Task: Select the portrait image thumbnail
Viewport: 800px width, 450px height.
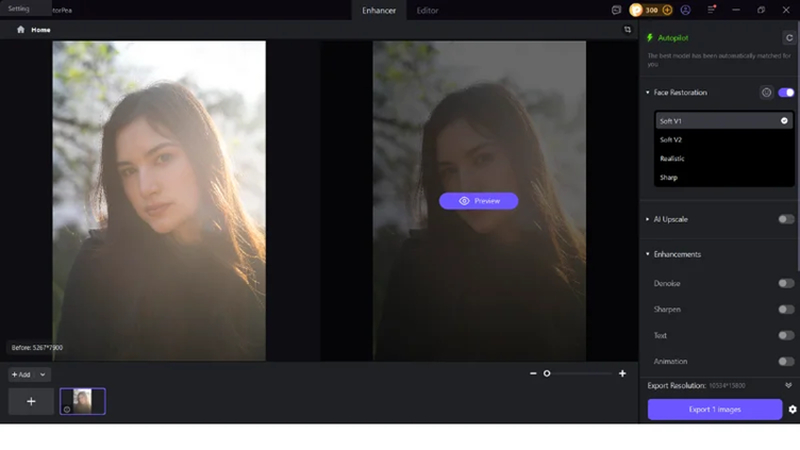Action: point(83,401)
